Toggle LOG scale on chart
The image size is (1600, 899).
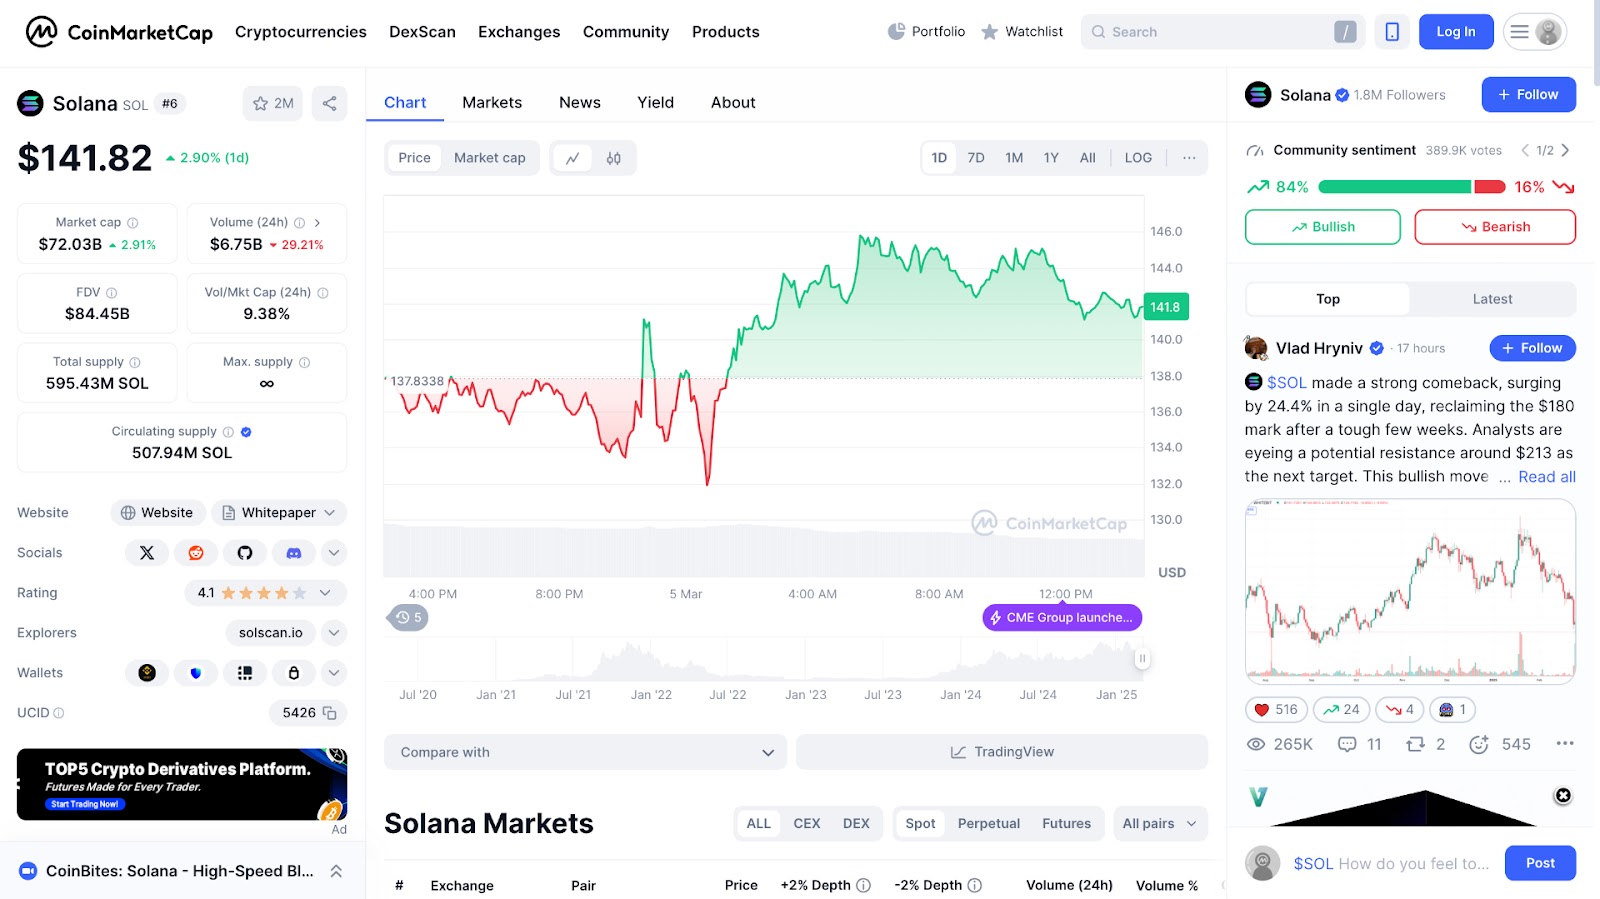coord(1138,158)
